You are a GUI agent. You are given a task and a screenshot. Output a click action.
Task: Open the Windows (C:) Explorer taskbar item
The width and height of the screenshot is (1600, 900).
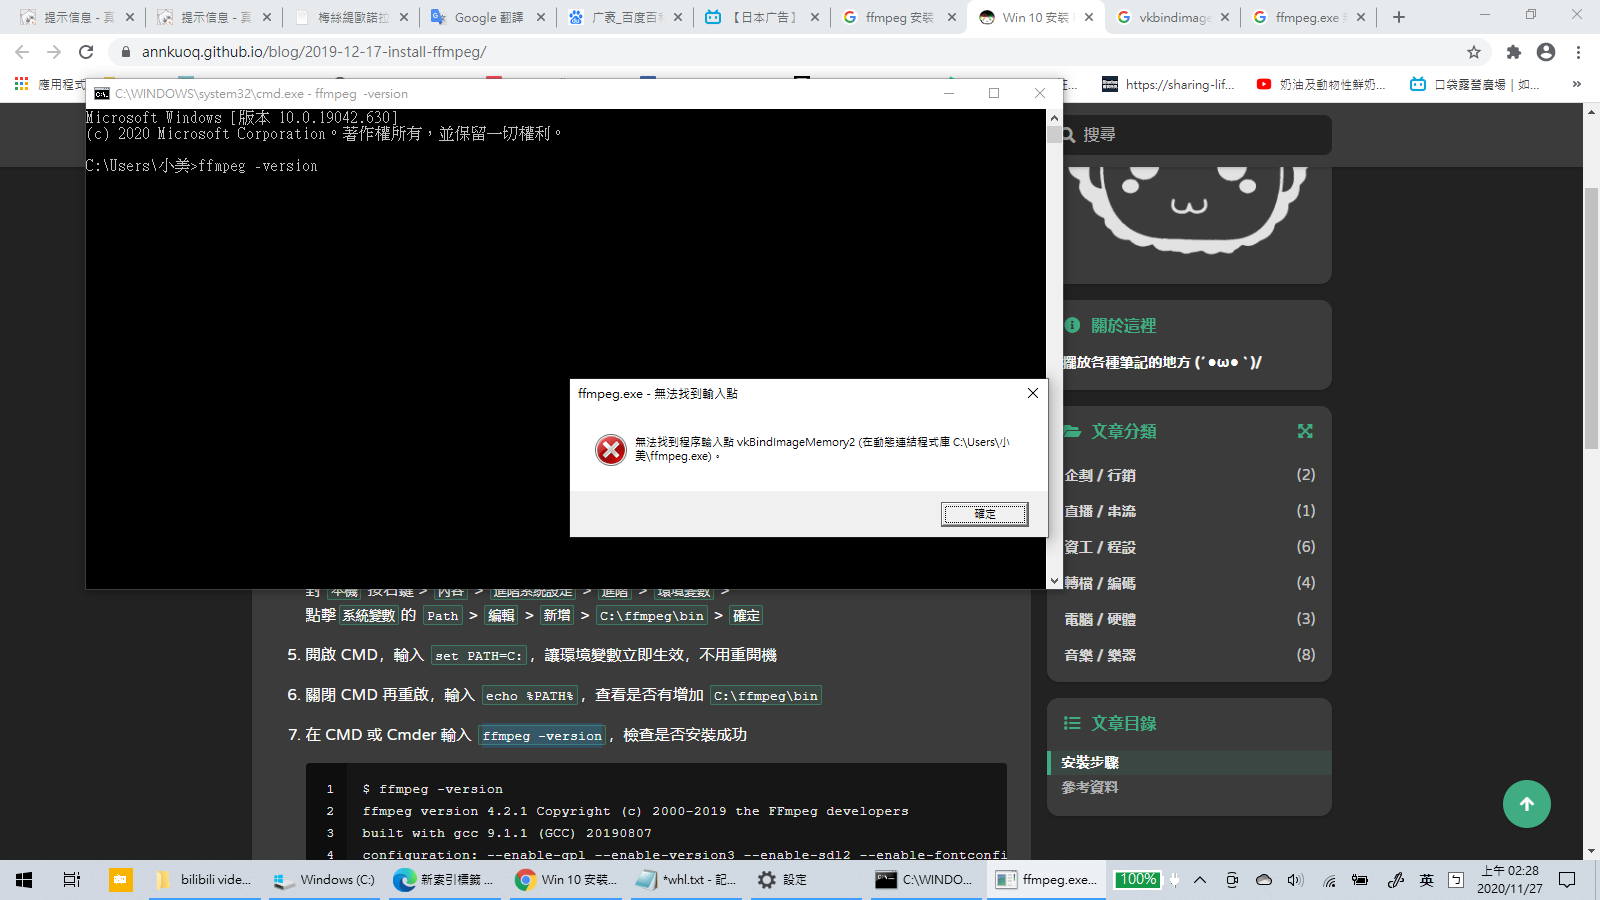click(326, 880)
